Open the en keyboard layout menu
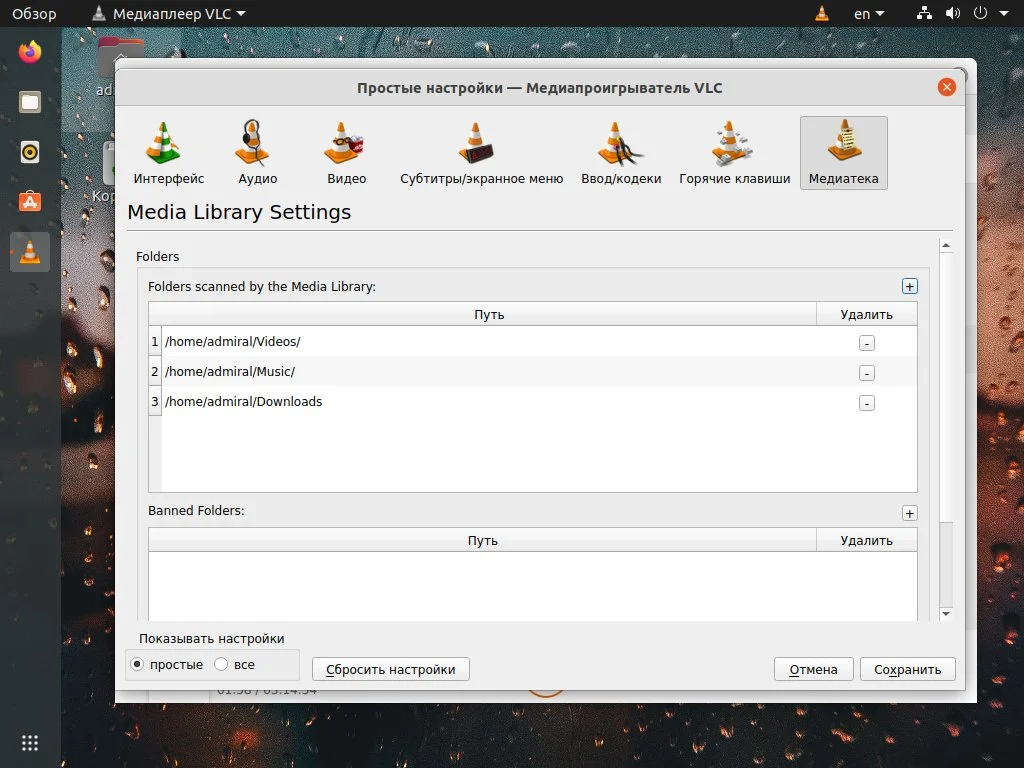This screenshot has width=1024, height=768. click(868, 14)
